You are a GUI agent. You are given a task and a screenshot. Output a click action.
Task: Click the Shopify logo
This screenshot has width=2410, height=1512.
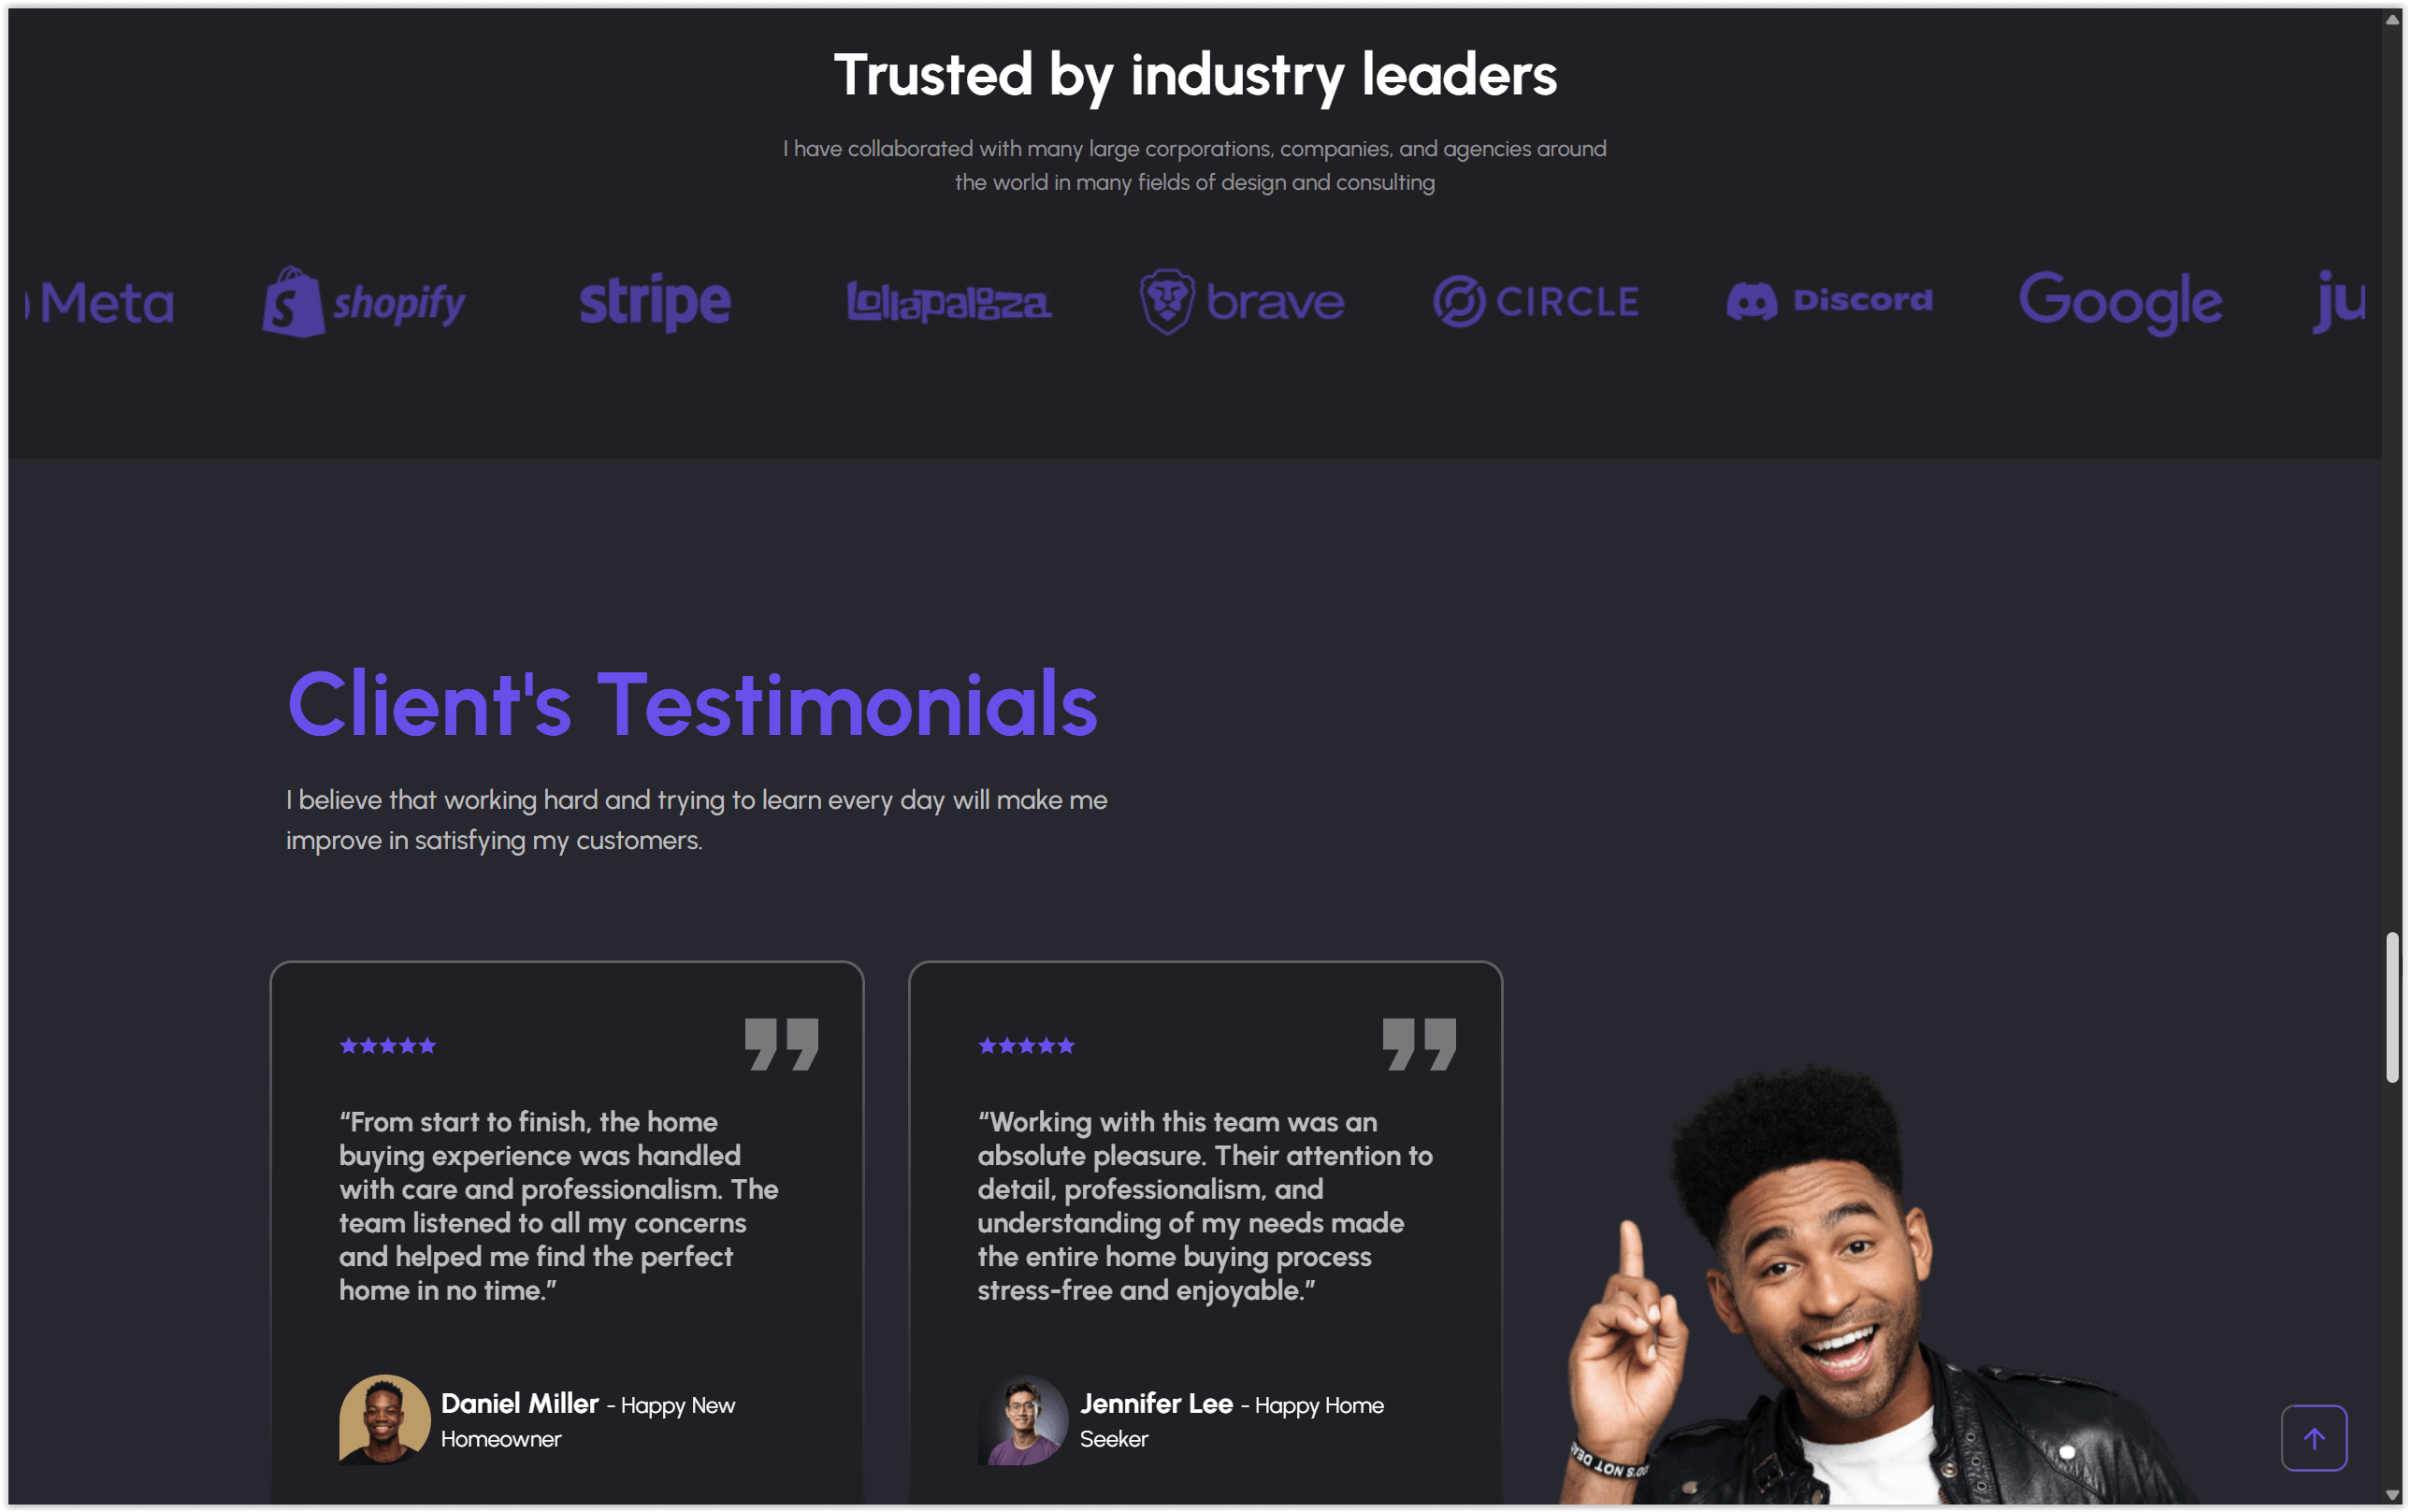pos(364,302)
